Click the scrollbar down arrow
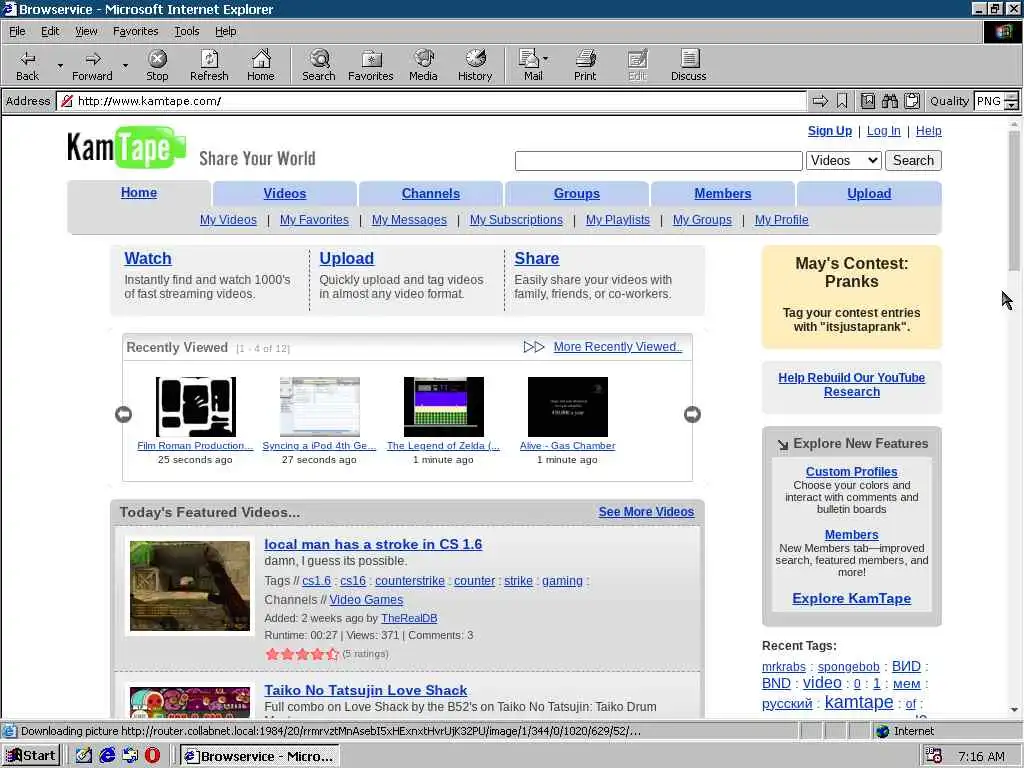The width and height of the screenshot is (1024, 768). tap(1014, 709)
